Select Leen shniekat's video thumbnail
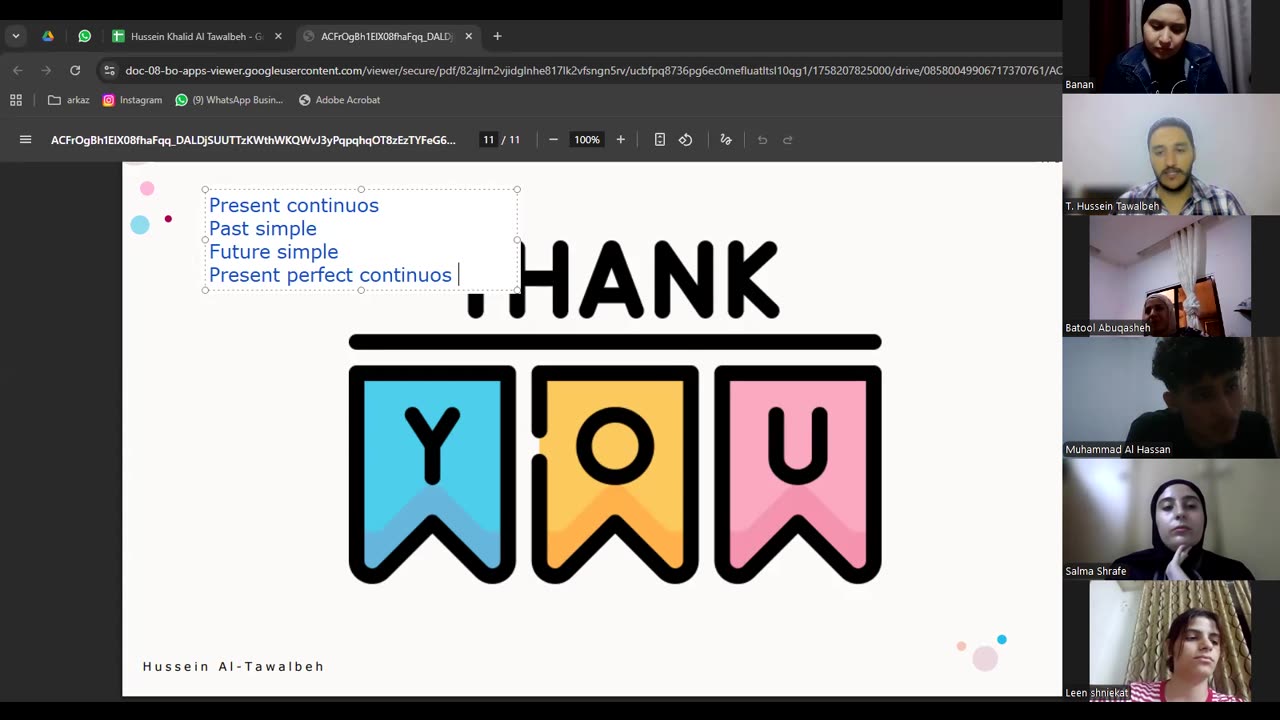Screen dimensions: 1280x720 click(x=1171, y=641)
